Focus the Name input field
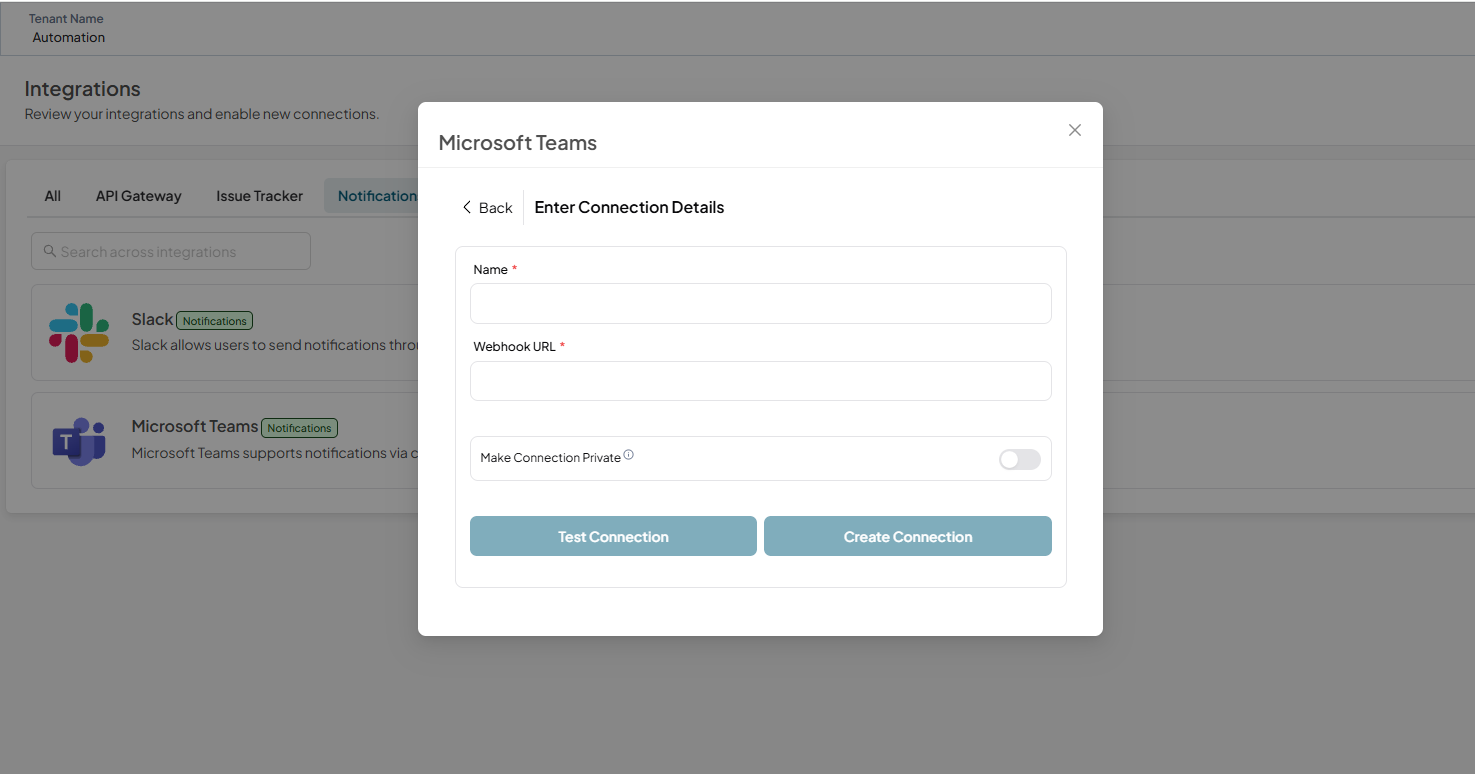Viewport: 1475px width, 774px height. tap(761, 303)
